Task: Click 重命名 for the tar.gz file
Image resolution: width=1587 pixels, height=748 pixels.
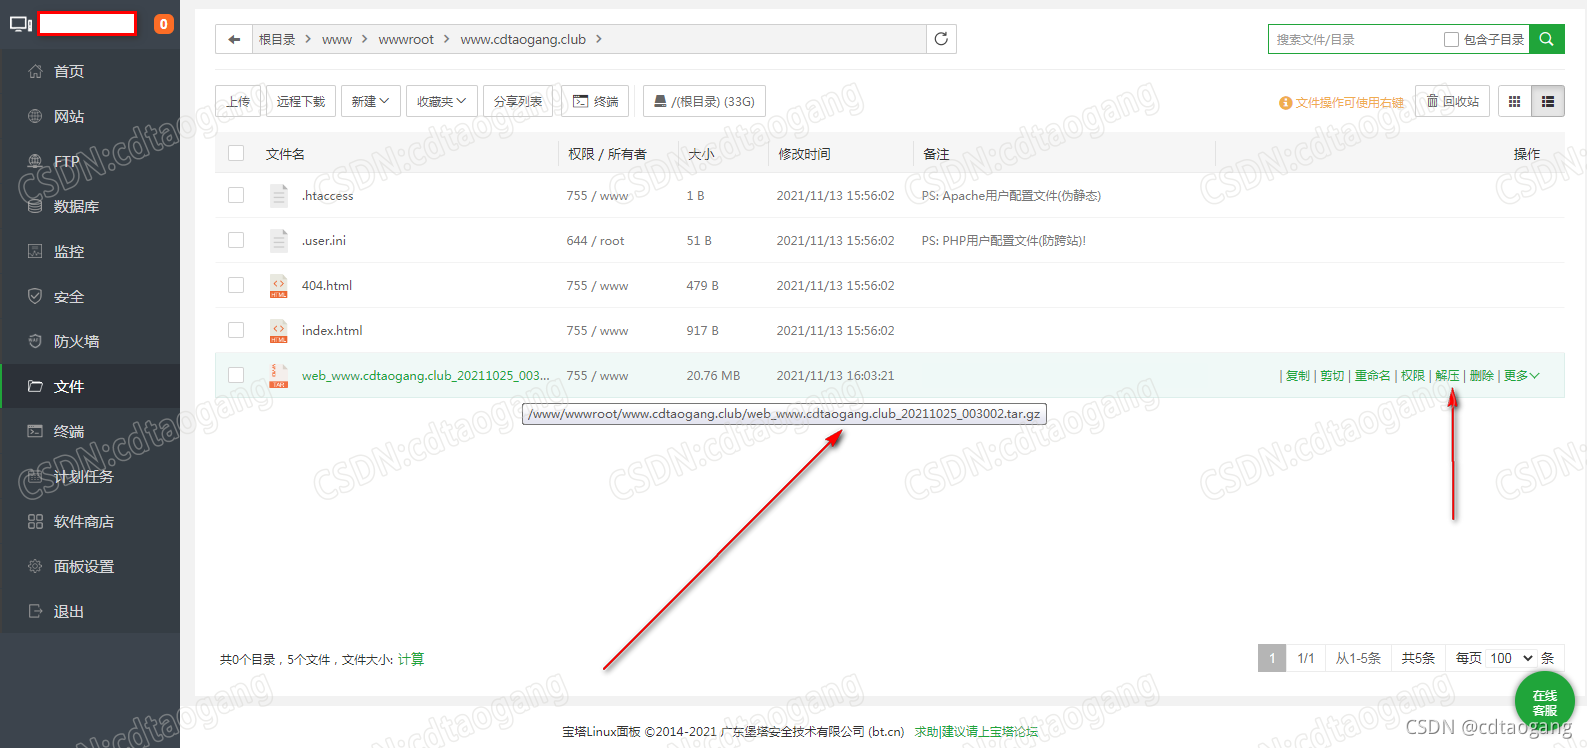Action: point(1373,376)
